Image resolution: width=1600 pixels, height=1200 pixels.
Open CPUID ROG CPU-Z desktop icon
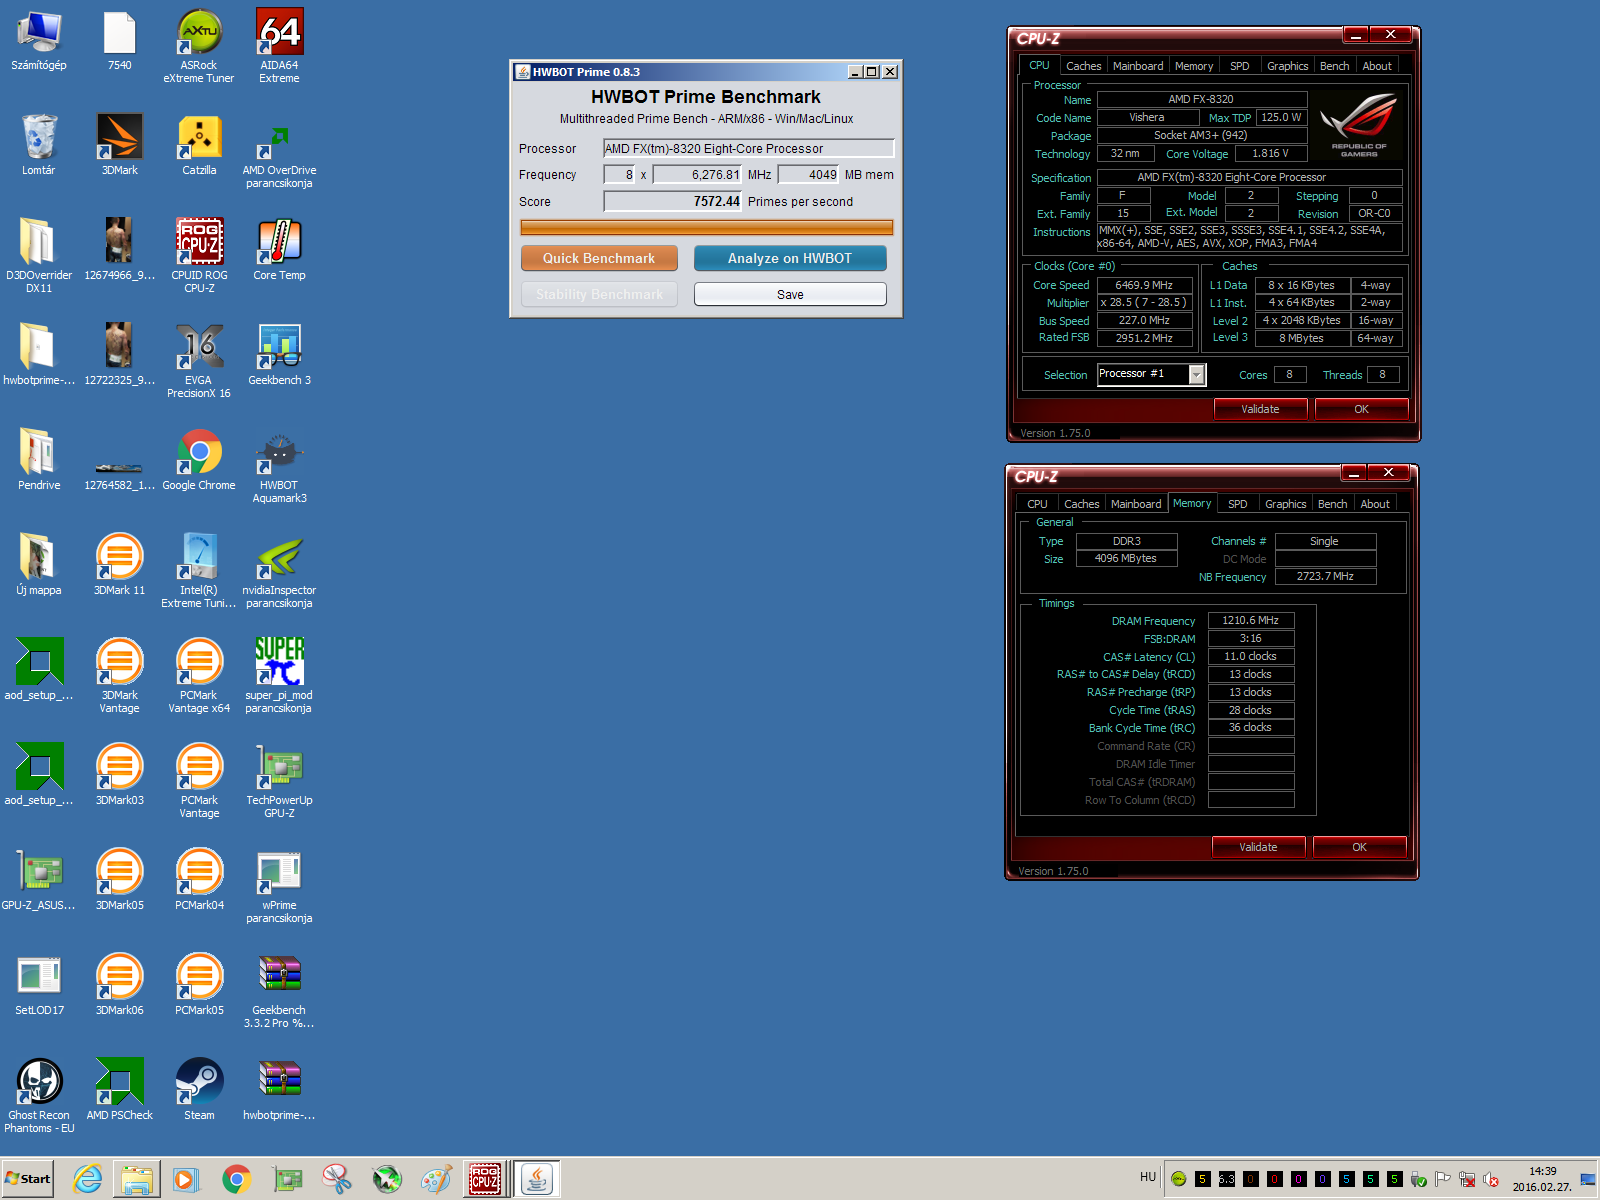coord(199,256)
